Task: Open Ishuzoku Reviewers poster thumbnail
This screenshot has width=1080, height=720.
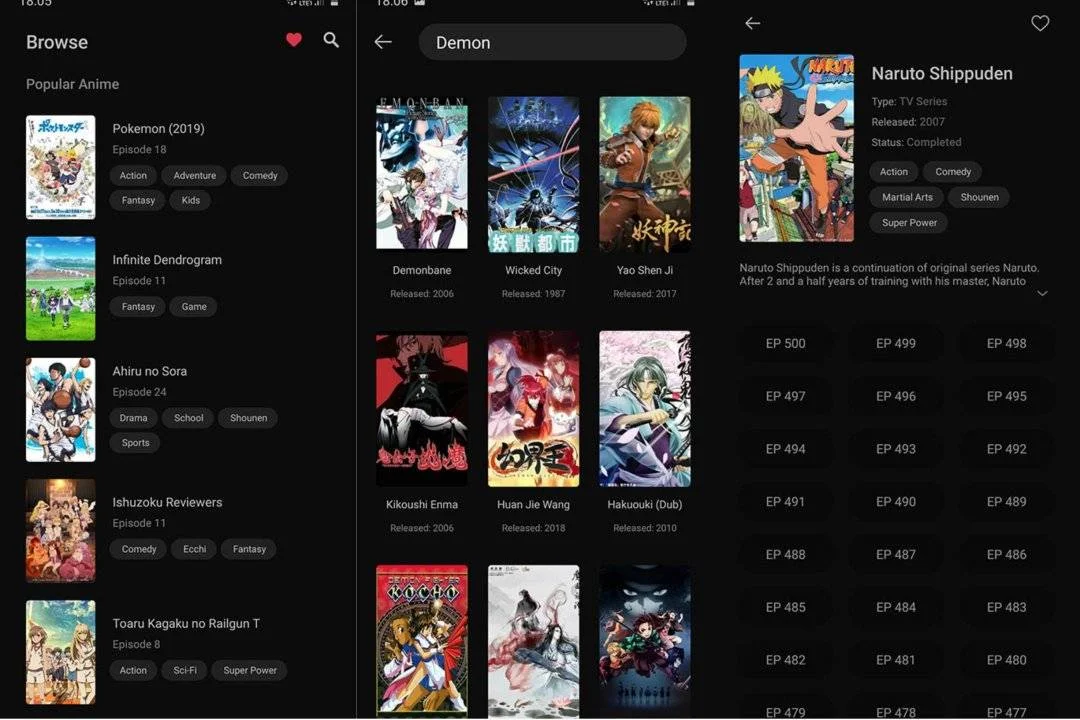Action: pyautogui.click(x=61, y=531)
